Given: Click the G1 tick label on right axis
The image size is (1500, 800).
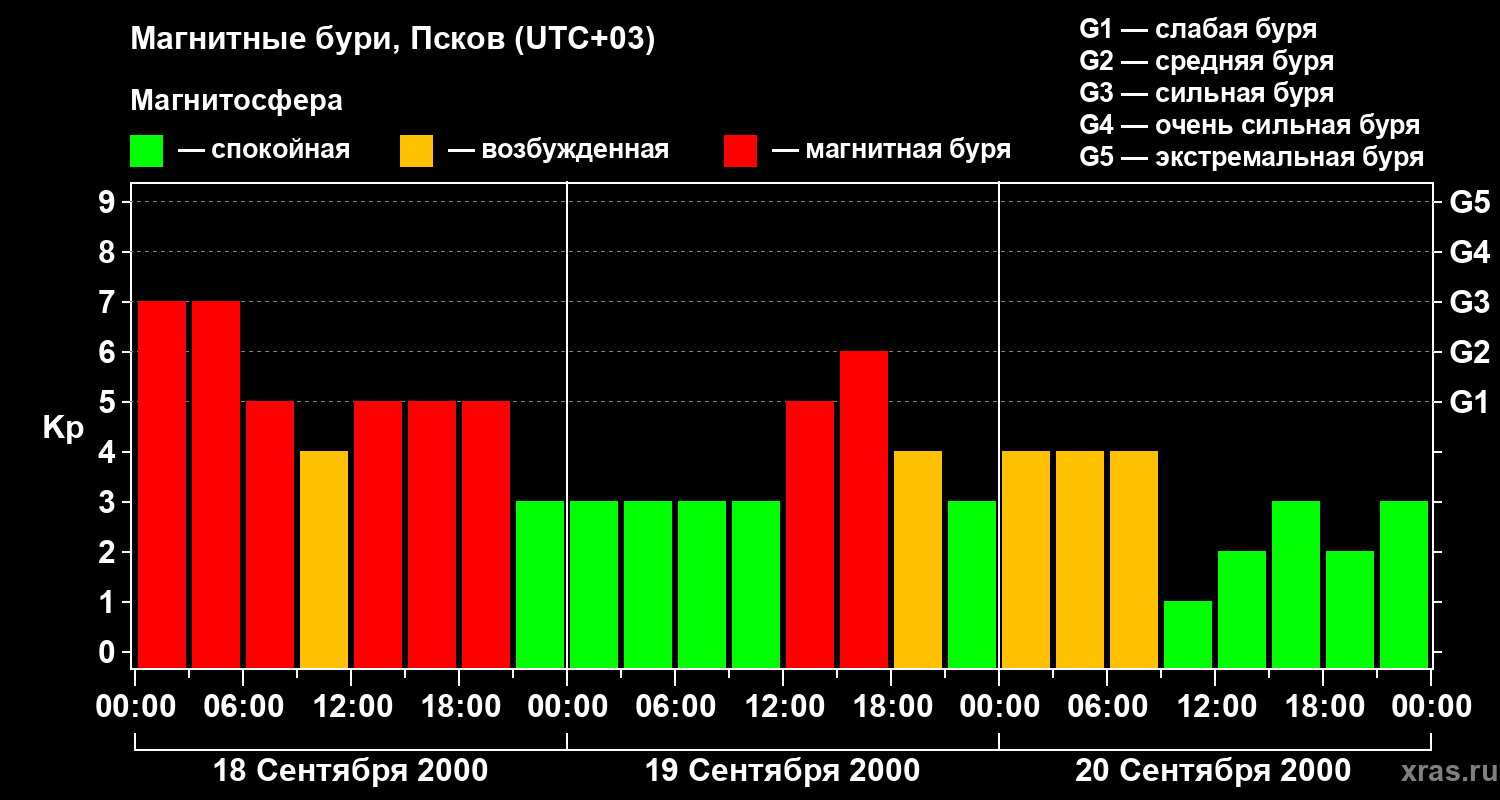Looking at the screenshot, I should (1469, 402).
